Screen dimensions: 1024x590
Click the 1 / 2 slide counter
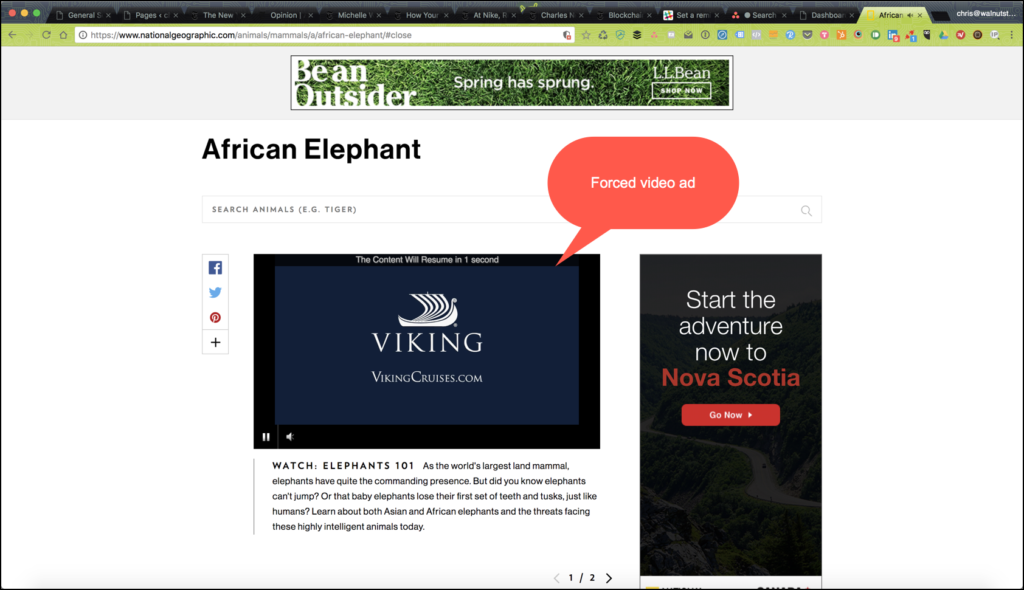[582, 578]
